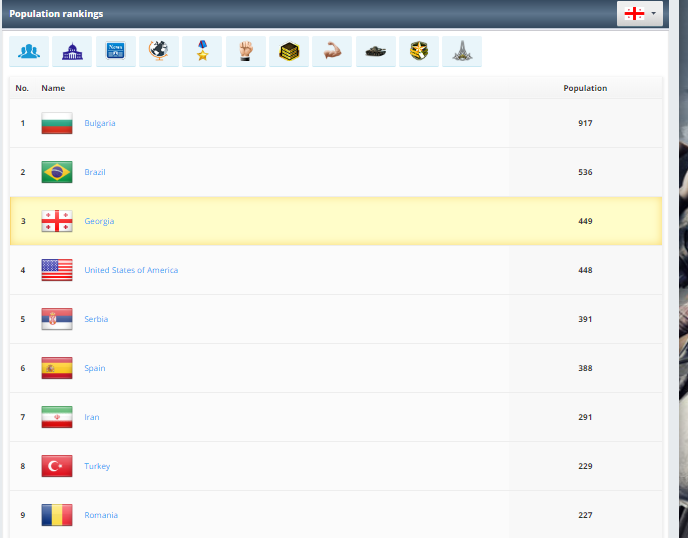688x538 pixels.
Task: Open the Romania country link
Action: pyautogui.click(x=101, y=515)
